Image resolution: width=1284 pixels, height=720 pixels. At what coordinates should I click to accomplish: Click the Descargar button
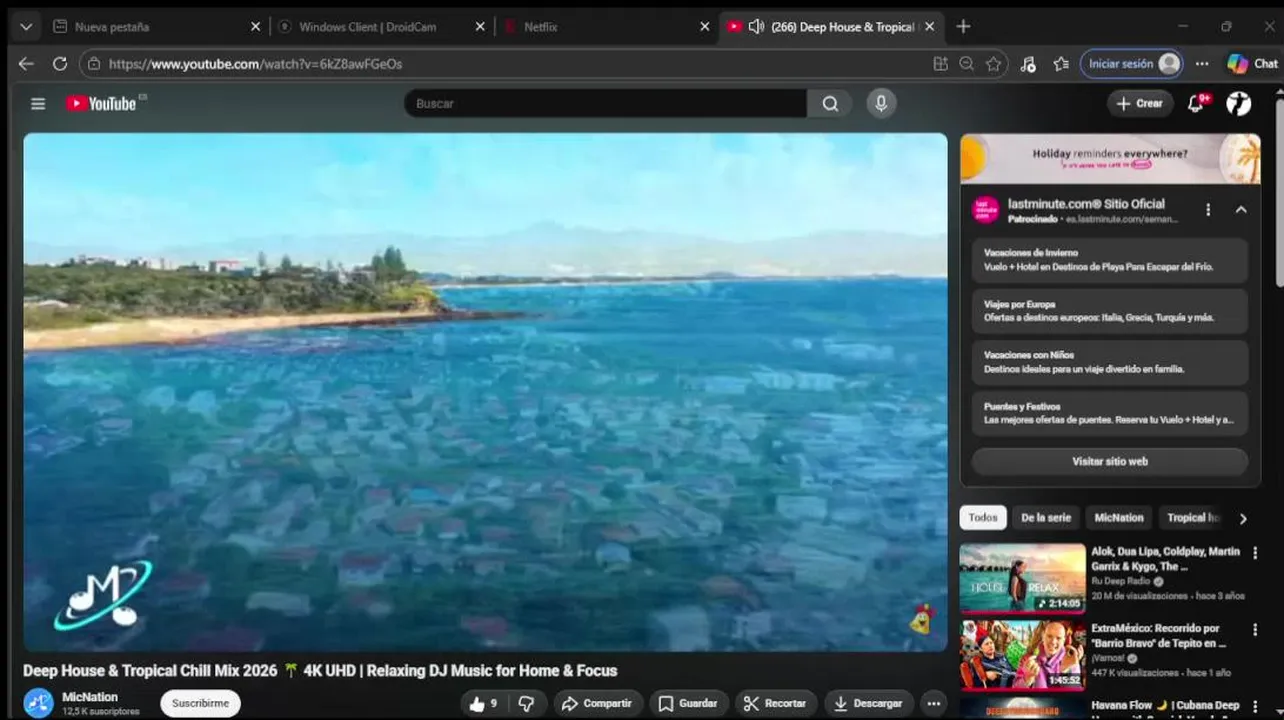[x=869, y=704]
